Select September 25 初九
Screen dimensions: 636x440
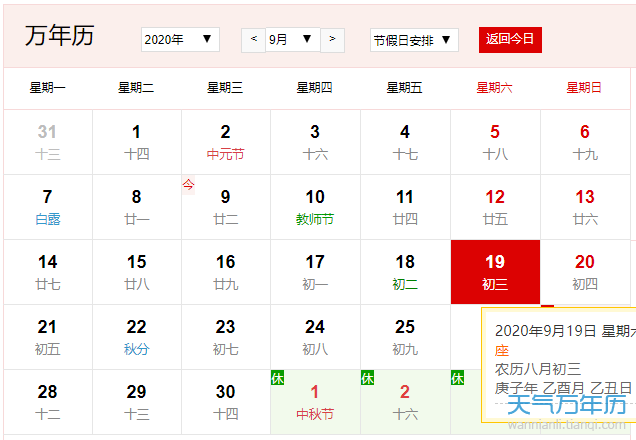point(405,337)
